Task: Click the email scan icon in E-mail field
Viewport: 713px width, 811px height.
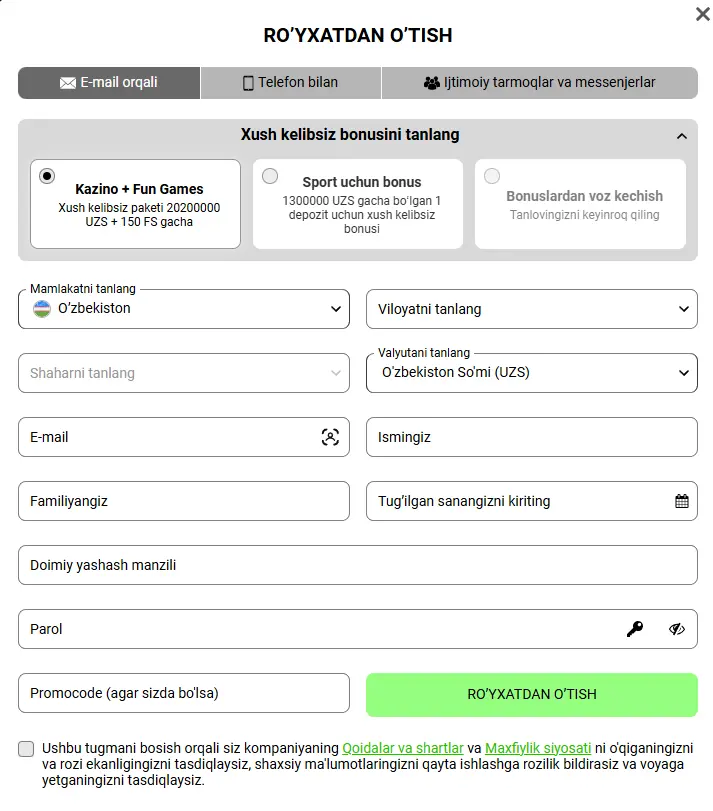Action: (328, 437)
